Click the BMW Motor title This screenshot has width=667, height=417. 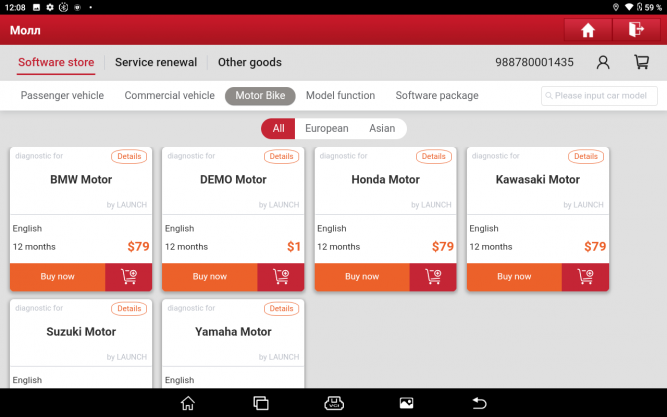[81, 180]
